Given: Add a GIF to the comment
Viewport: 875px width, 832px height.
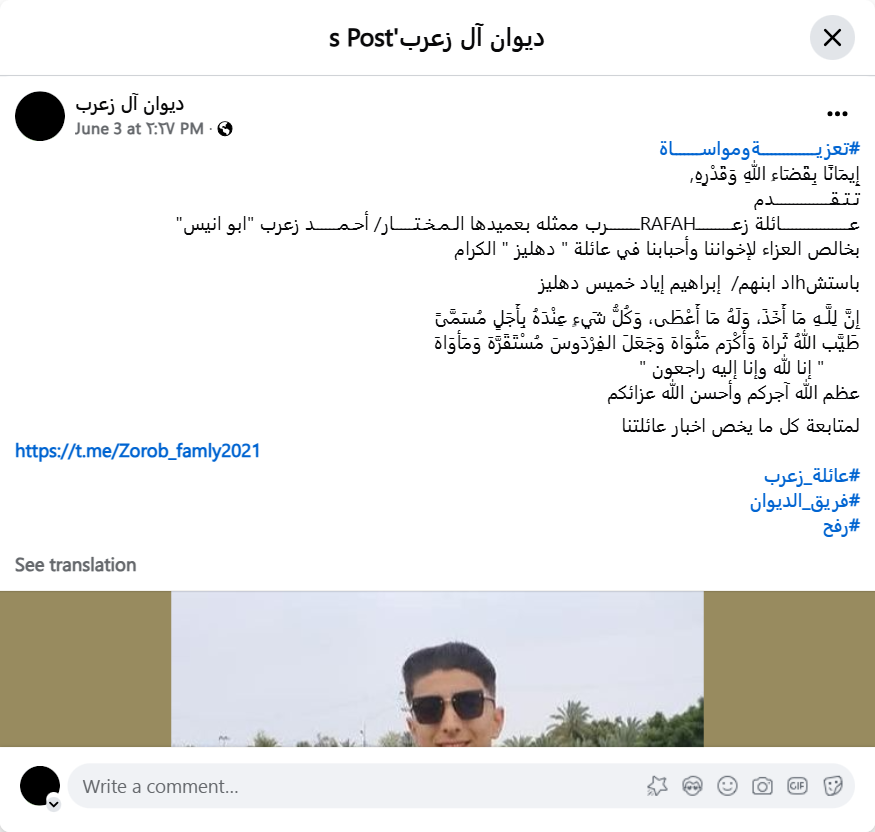Looking at the screenshot, I should [x=797, y=786].
